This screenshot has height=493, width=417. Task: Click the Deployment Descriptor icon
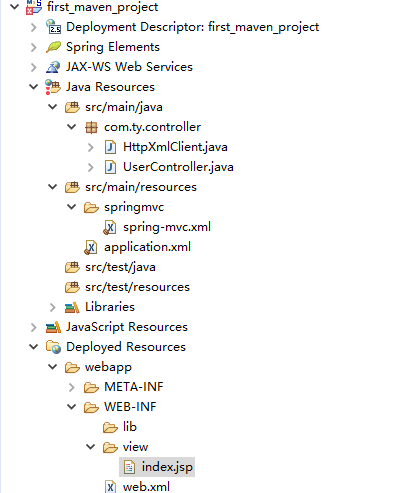point(53,27)
